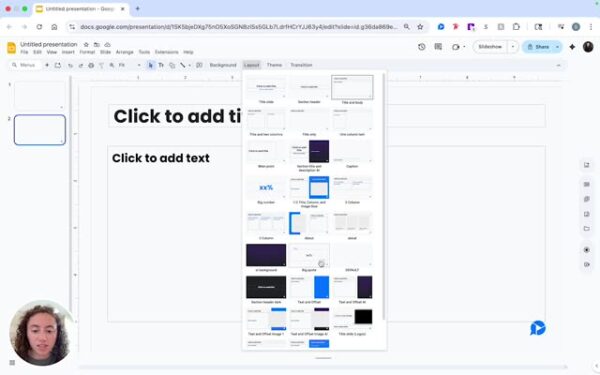Screen dimensions: 600x375
Task: Click the zoom magnifier icon
Action: click(x=112, y=65)
